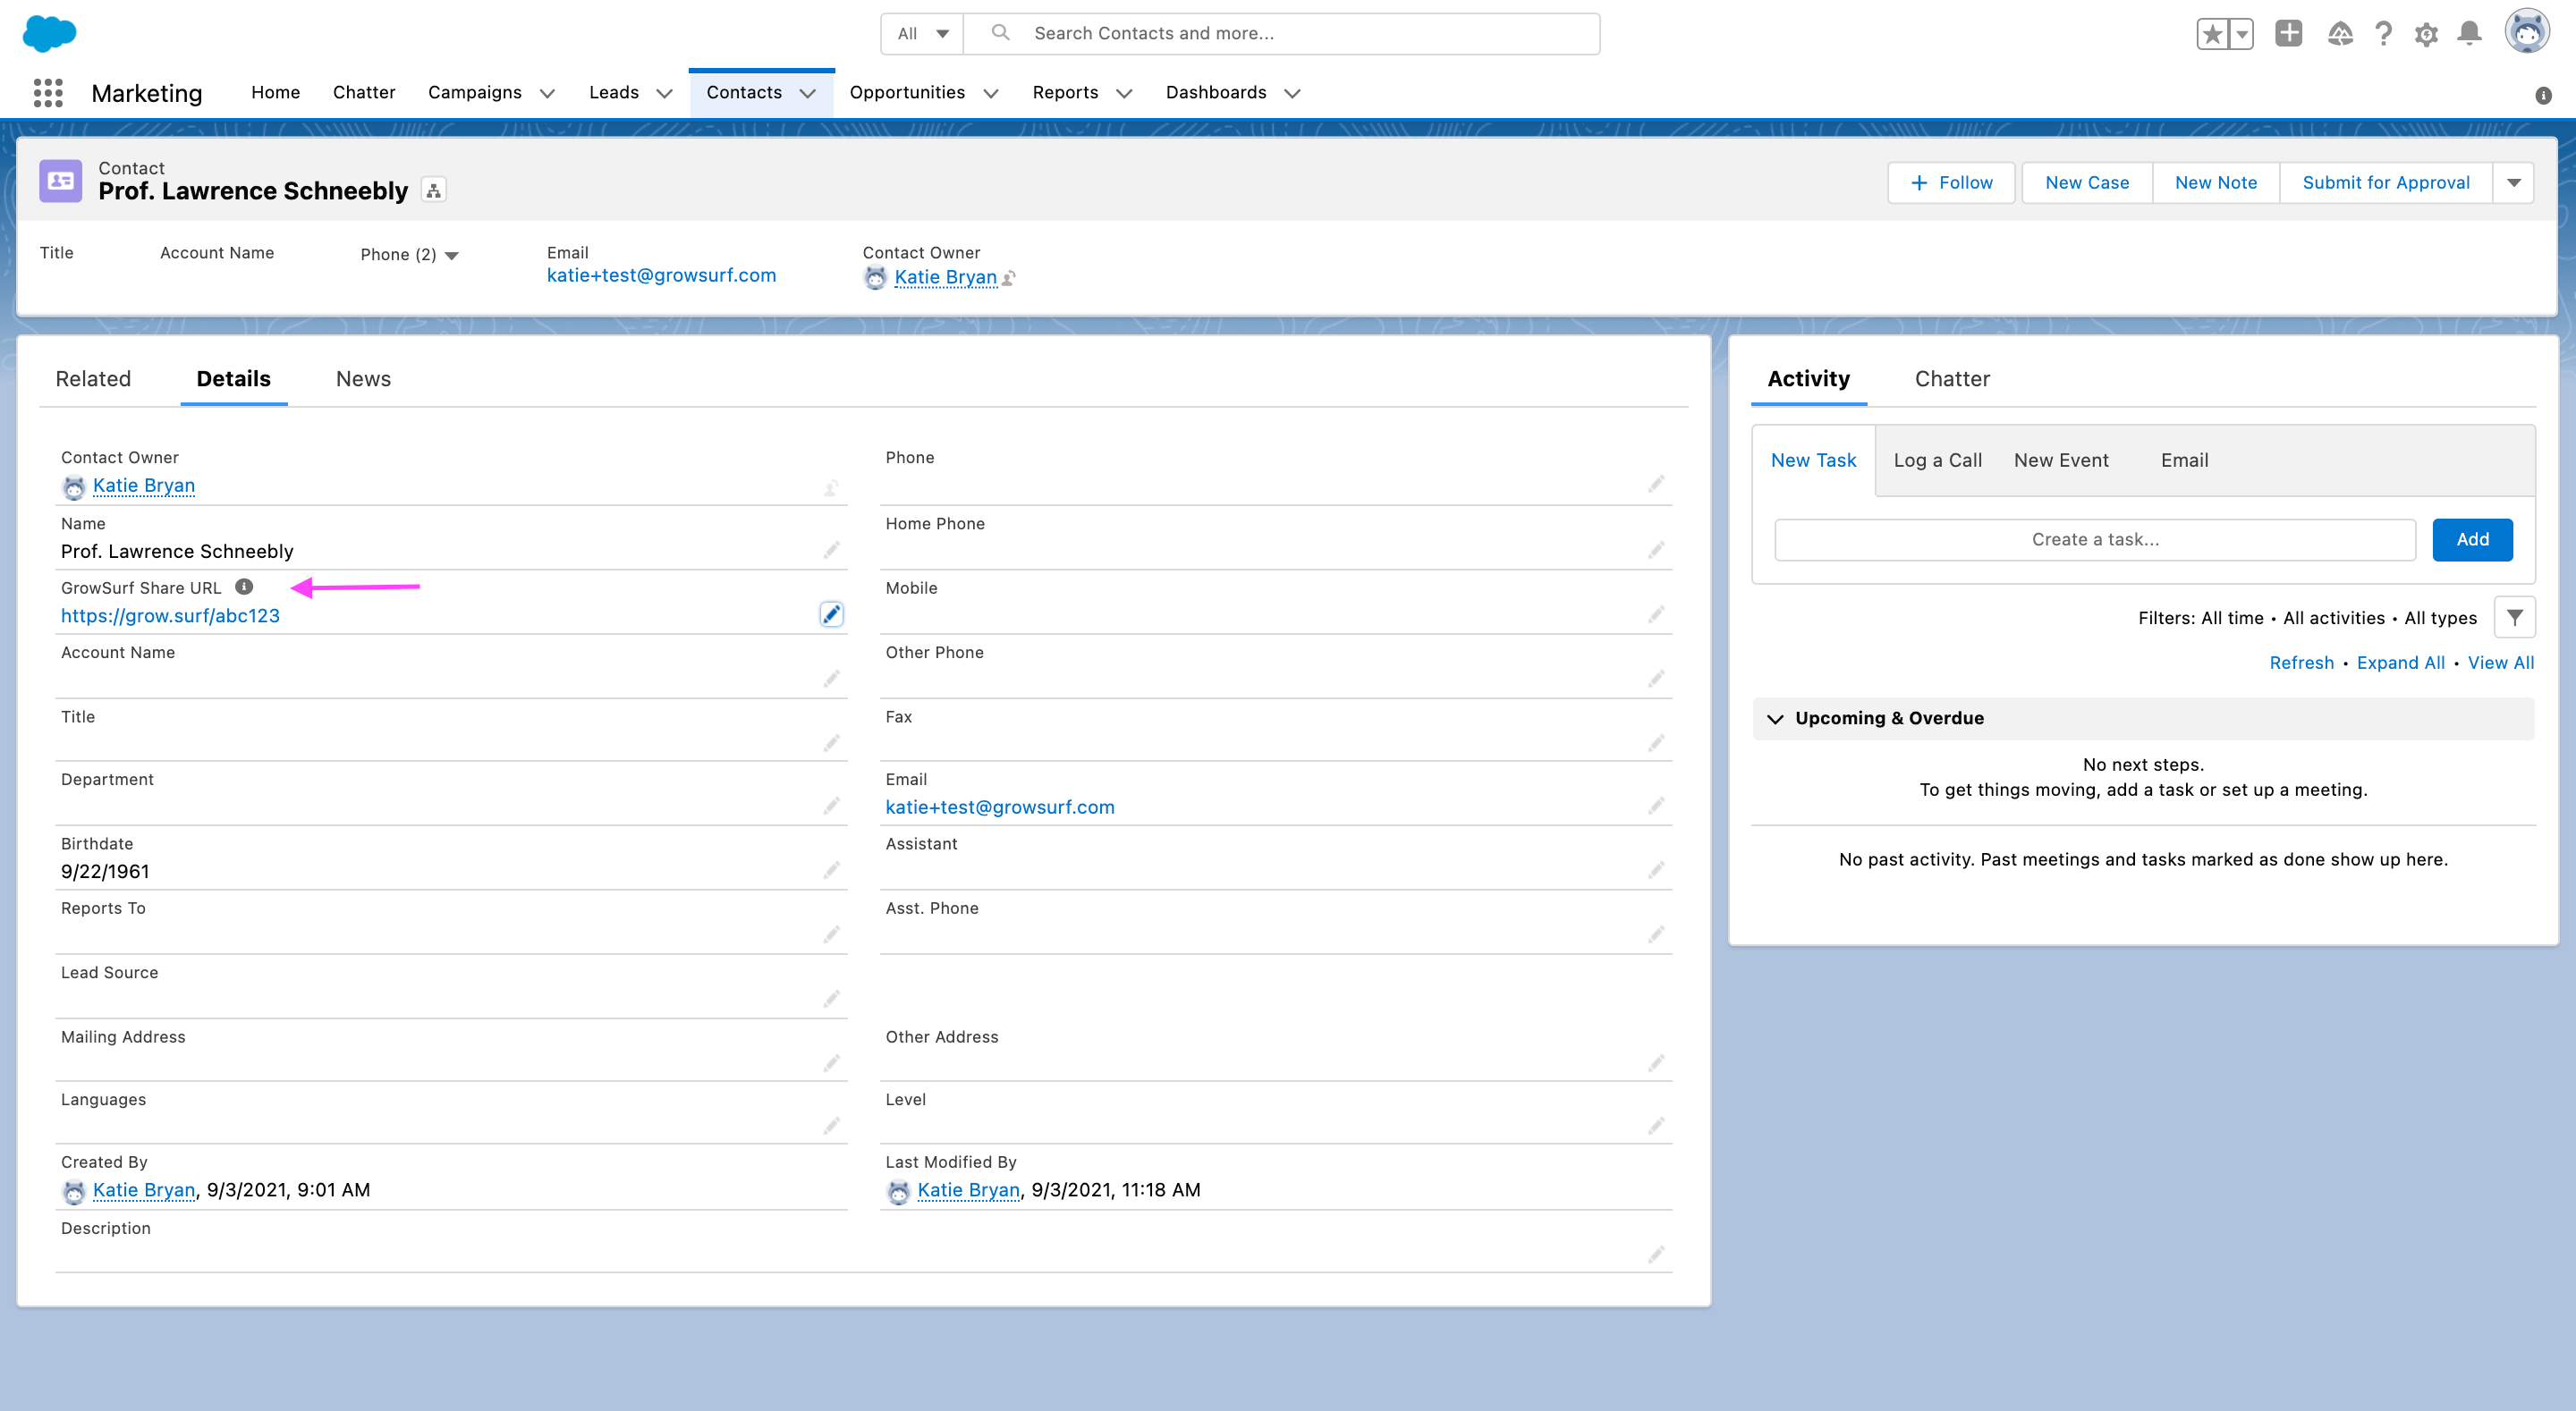Switch to the Related tab

coord(94,378)
